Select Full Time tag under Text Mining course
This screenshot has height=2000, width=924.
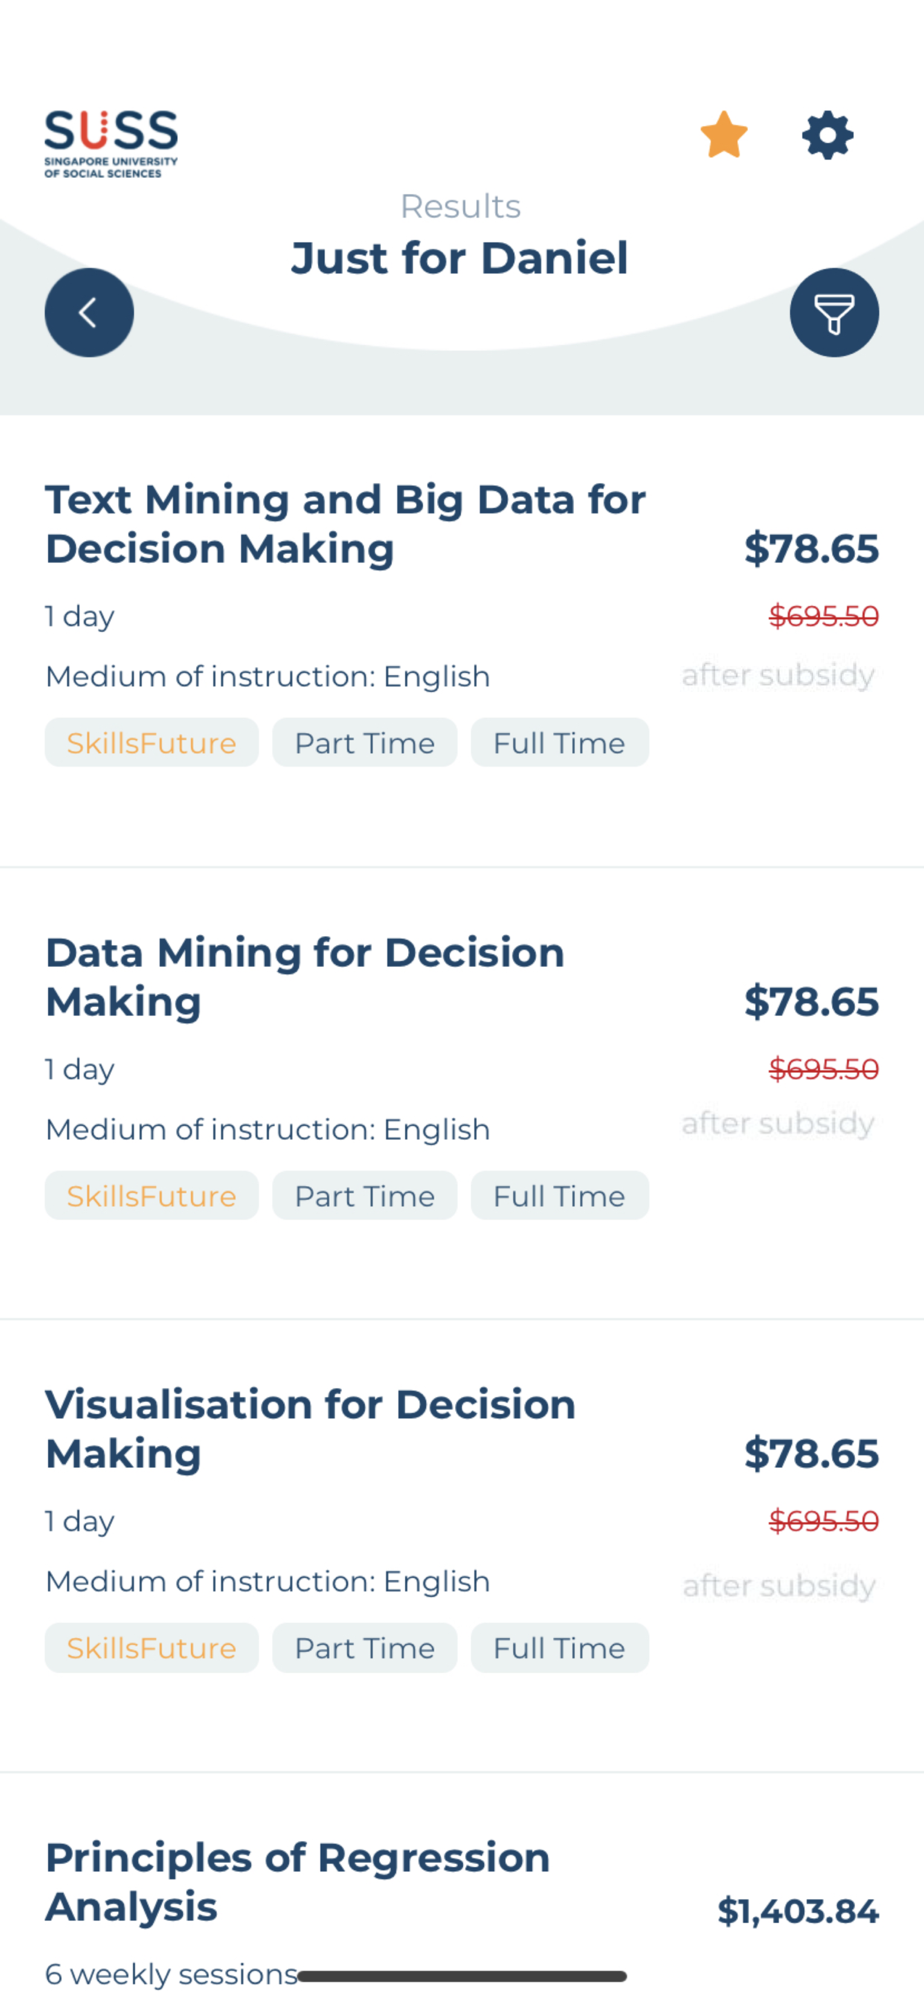click(560, 743)
